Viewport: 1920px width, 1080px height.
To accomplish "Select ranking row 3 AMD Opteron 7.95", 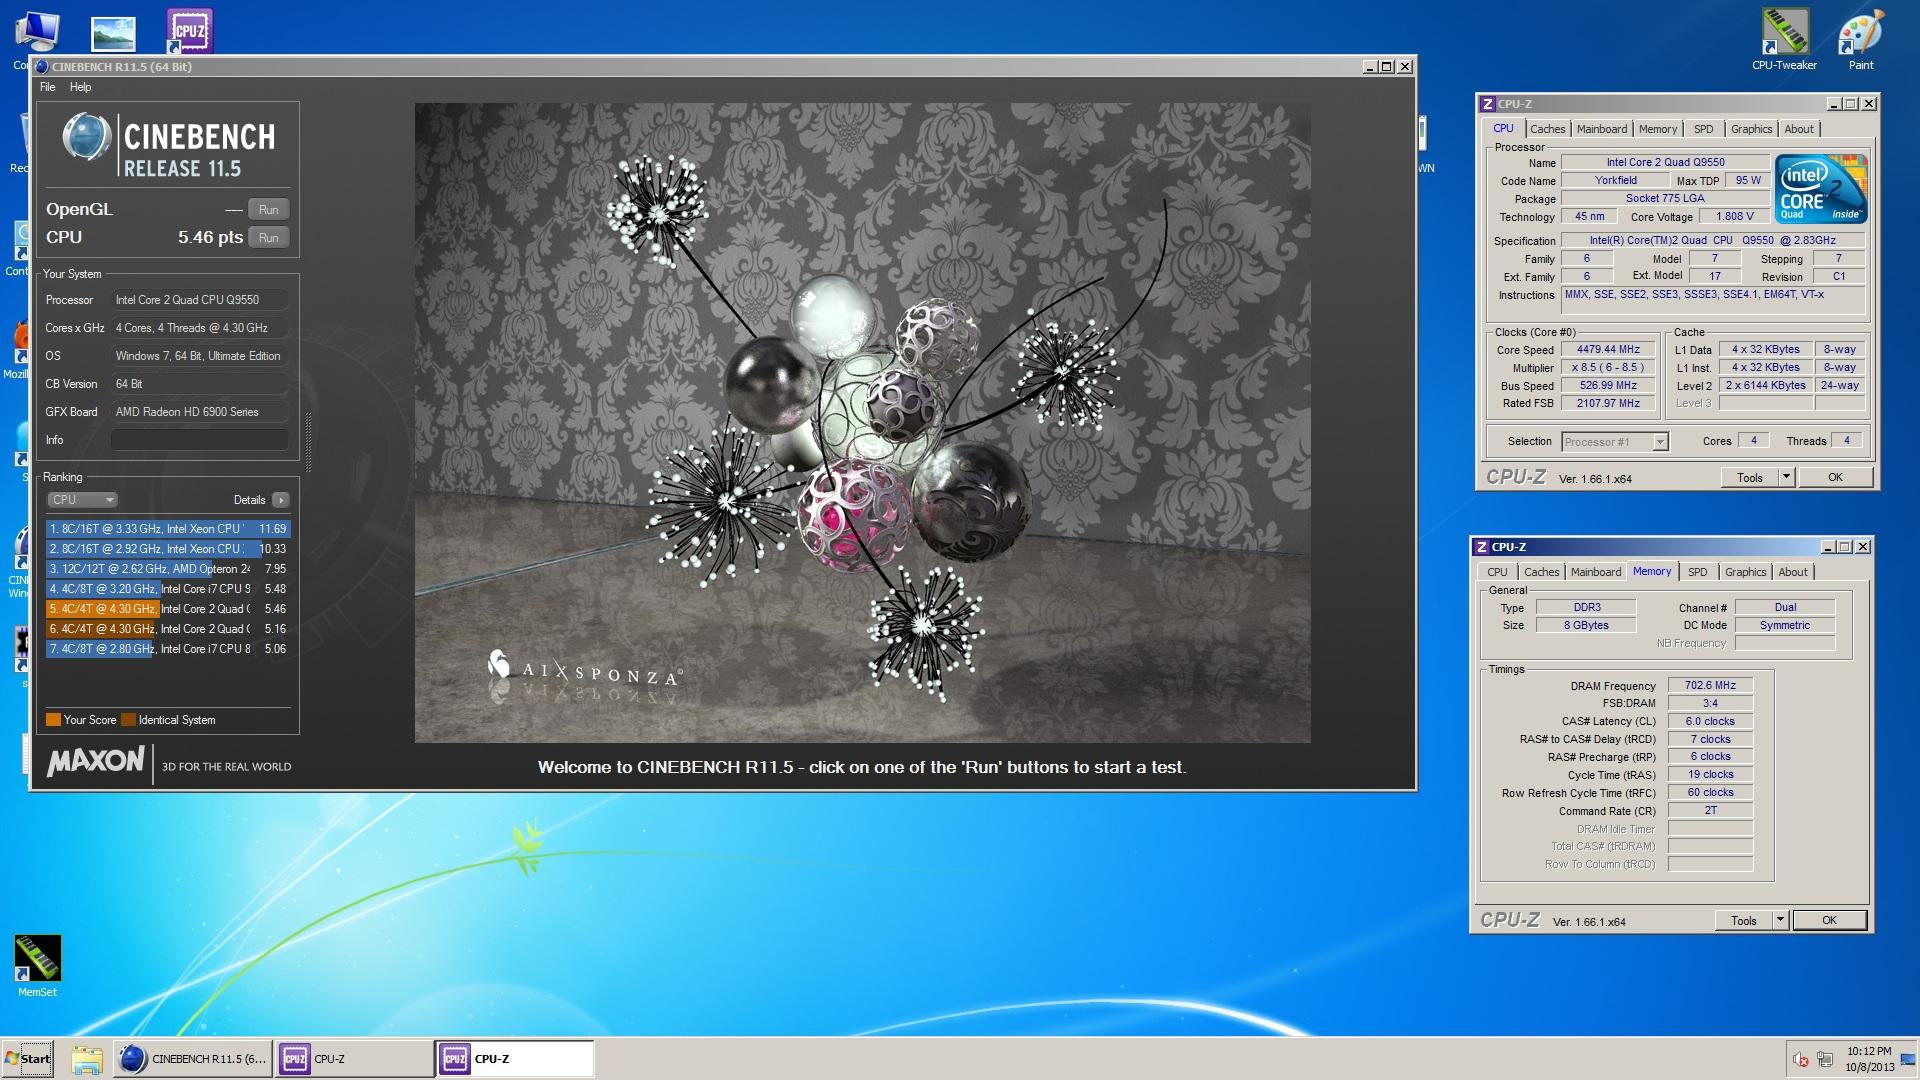I will coord(168,569).
